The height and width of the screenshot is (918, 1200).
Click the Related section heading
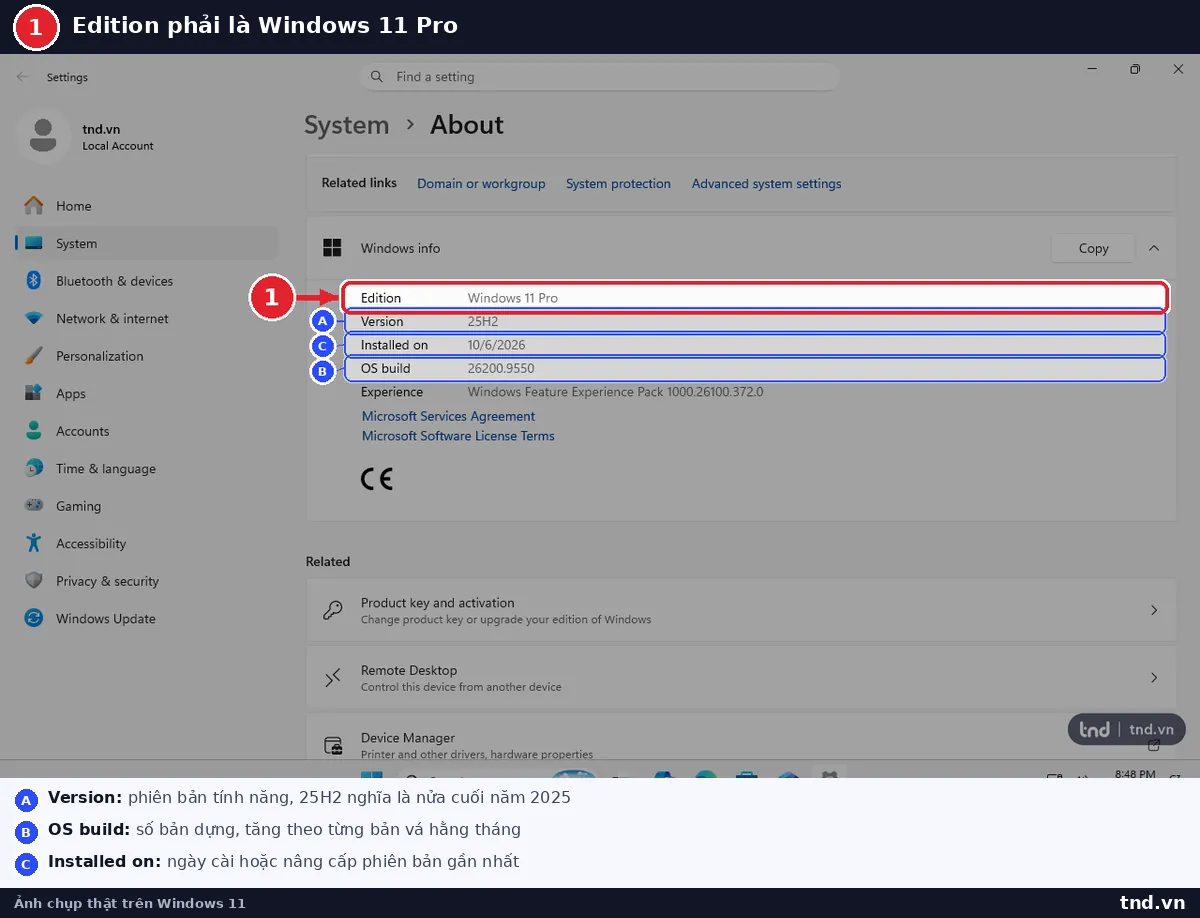[x=328, y=562]
